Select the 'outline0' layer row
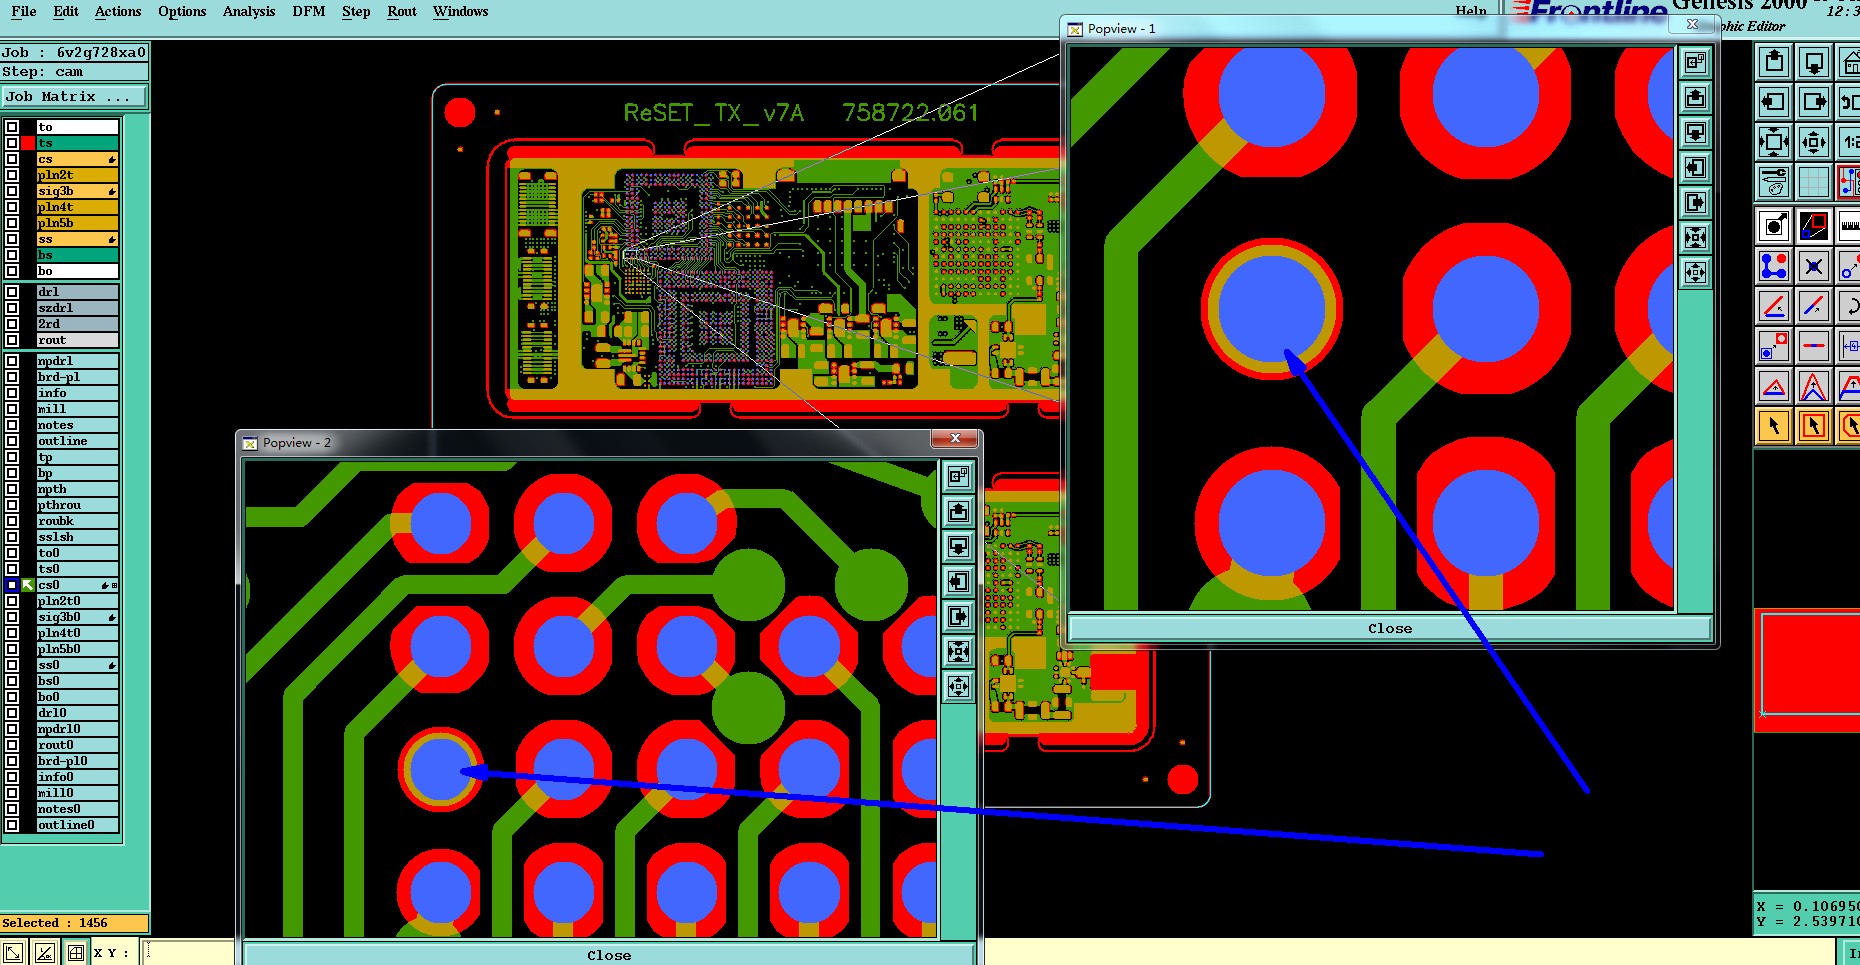This screenshot has width=1860, height=965. [77, 825]
